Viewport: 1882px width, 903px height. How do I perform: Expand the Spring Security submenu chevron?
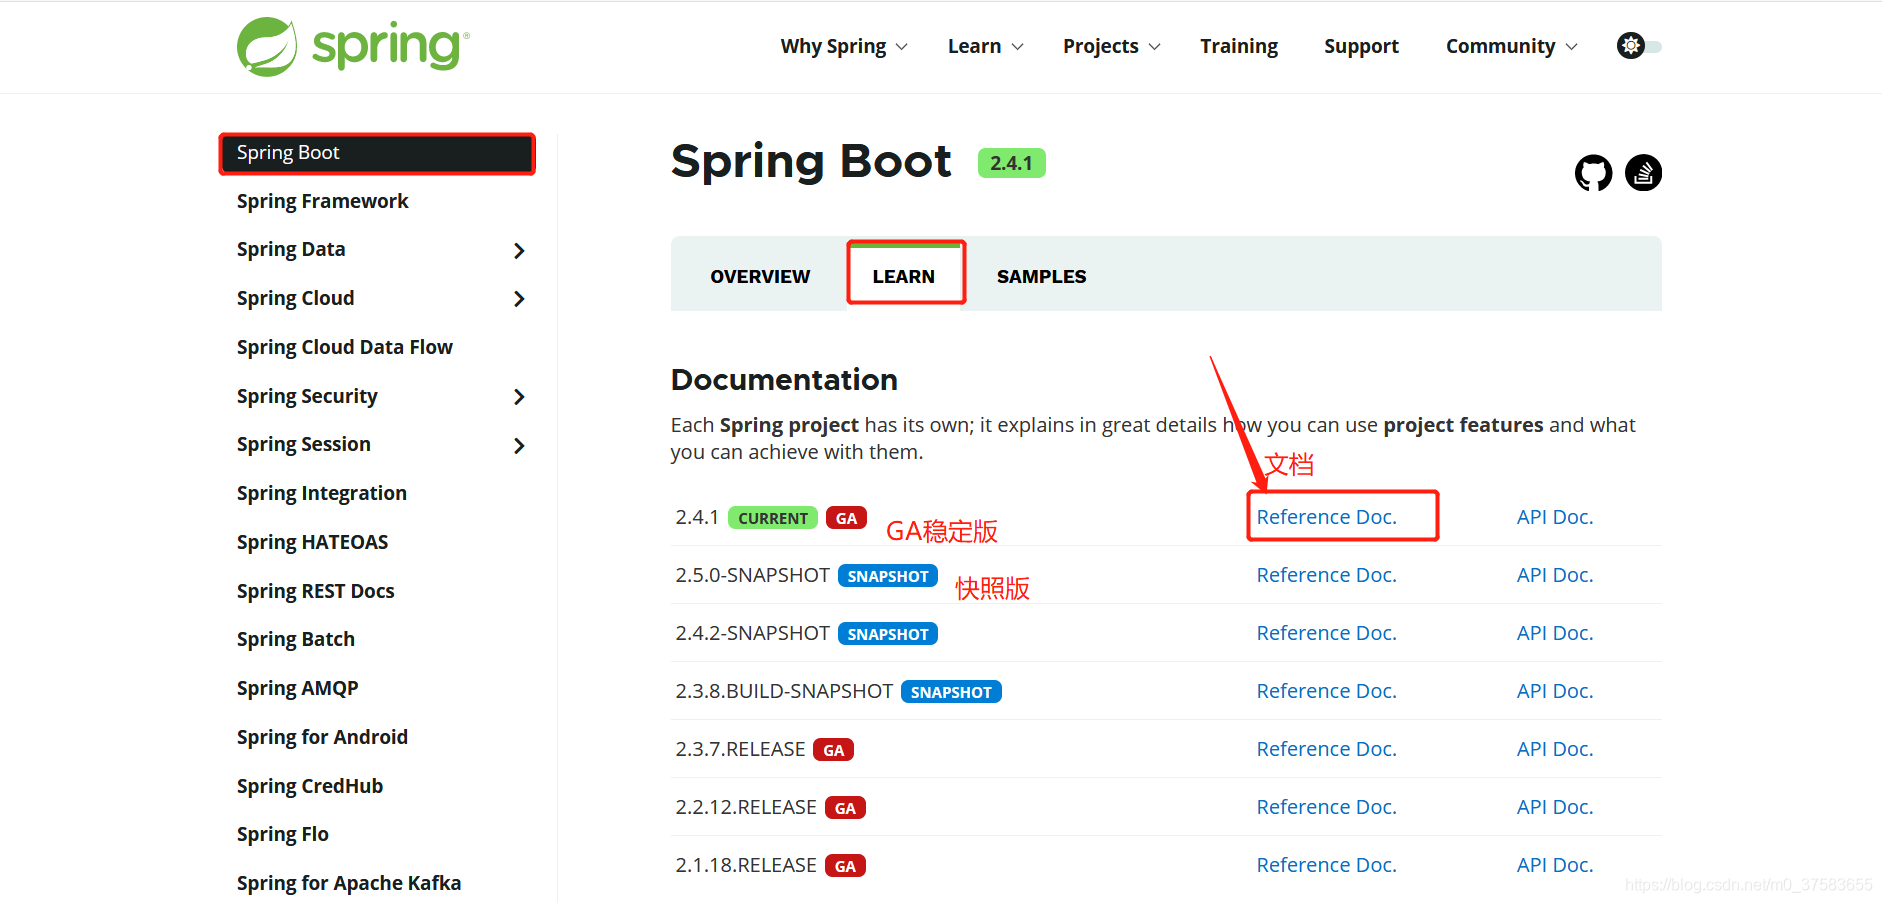519,397
